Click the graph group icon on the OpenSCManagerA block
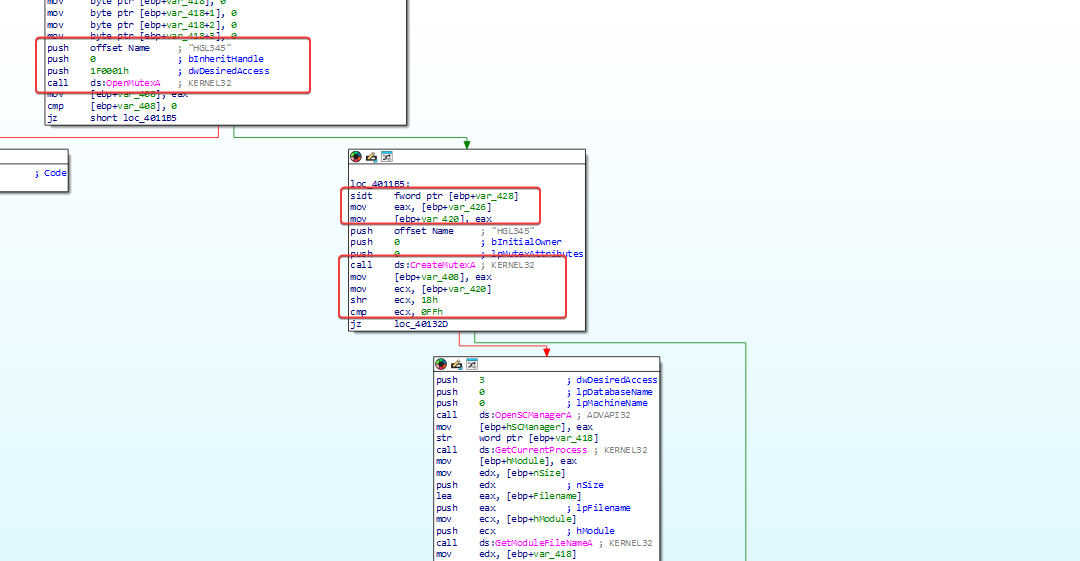This screenshot has height=561, width=1080. click(472, 364)
